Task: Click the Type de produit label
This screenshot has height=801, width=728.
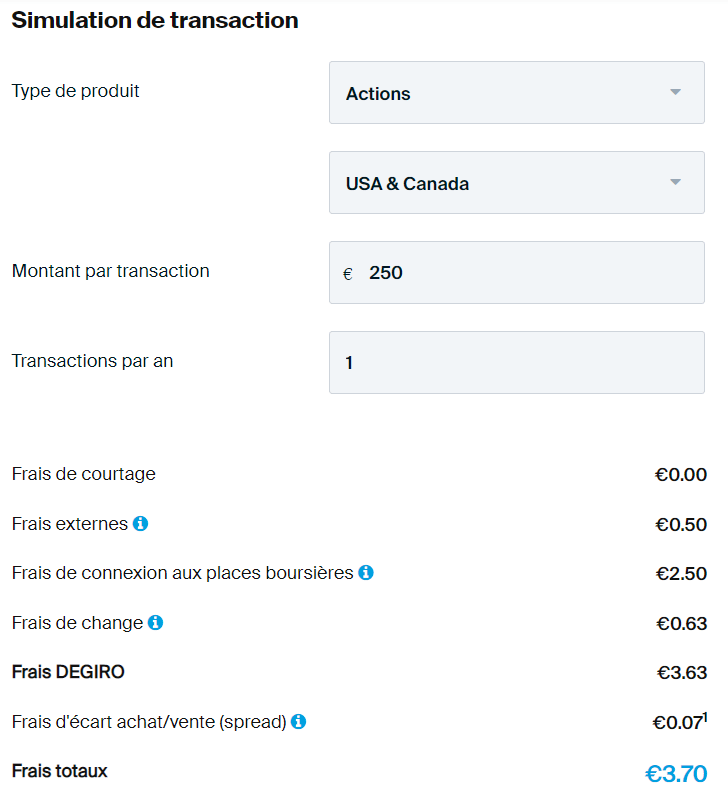Action: 76,91
